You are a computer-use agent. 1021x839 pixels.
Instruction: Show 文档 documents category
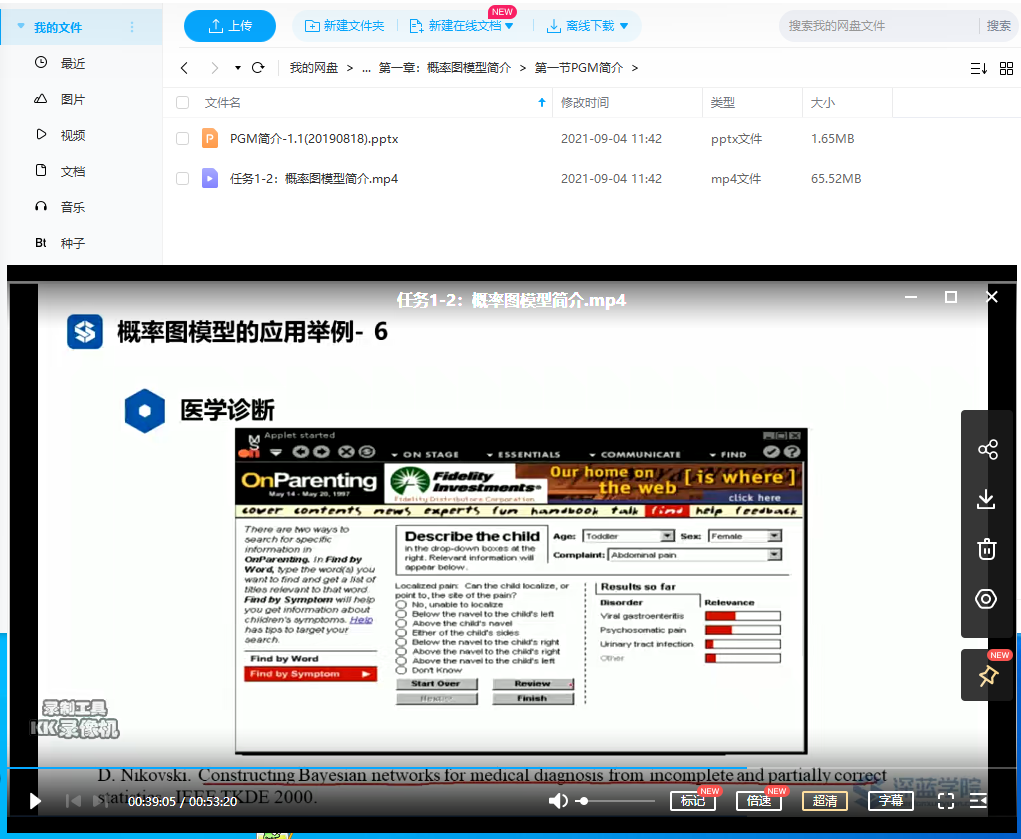pos(73,171)
